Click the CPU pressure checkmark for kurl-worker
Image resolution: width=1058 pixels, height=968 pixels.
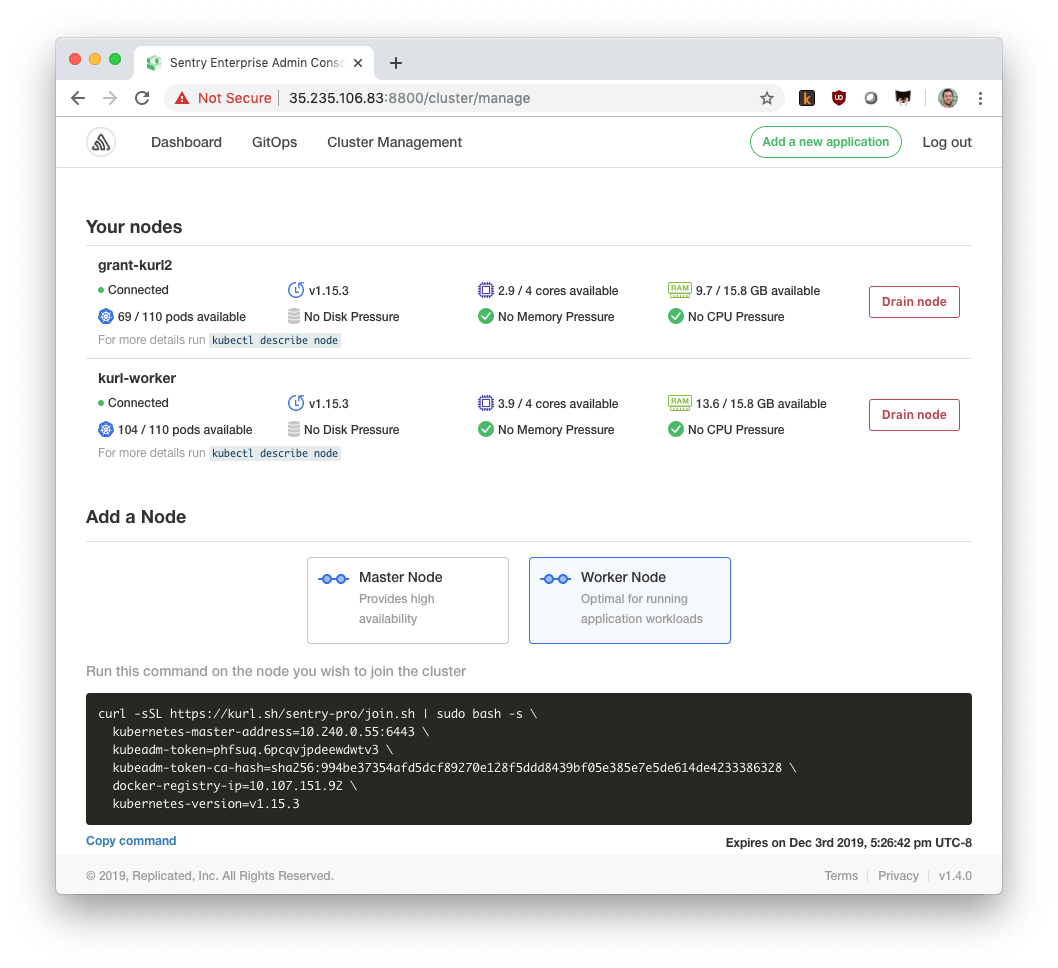[x=675, y=429]
